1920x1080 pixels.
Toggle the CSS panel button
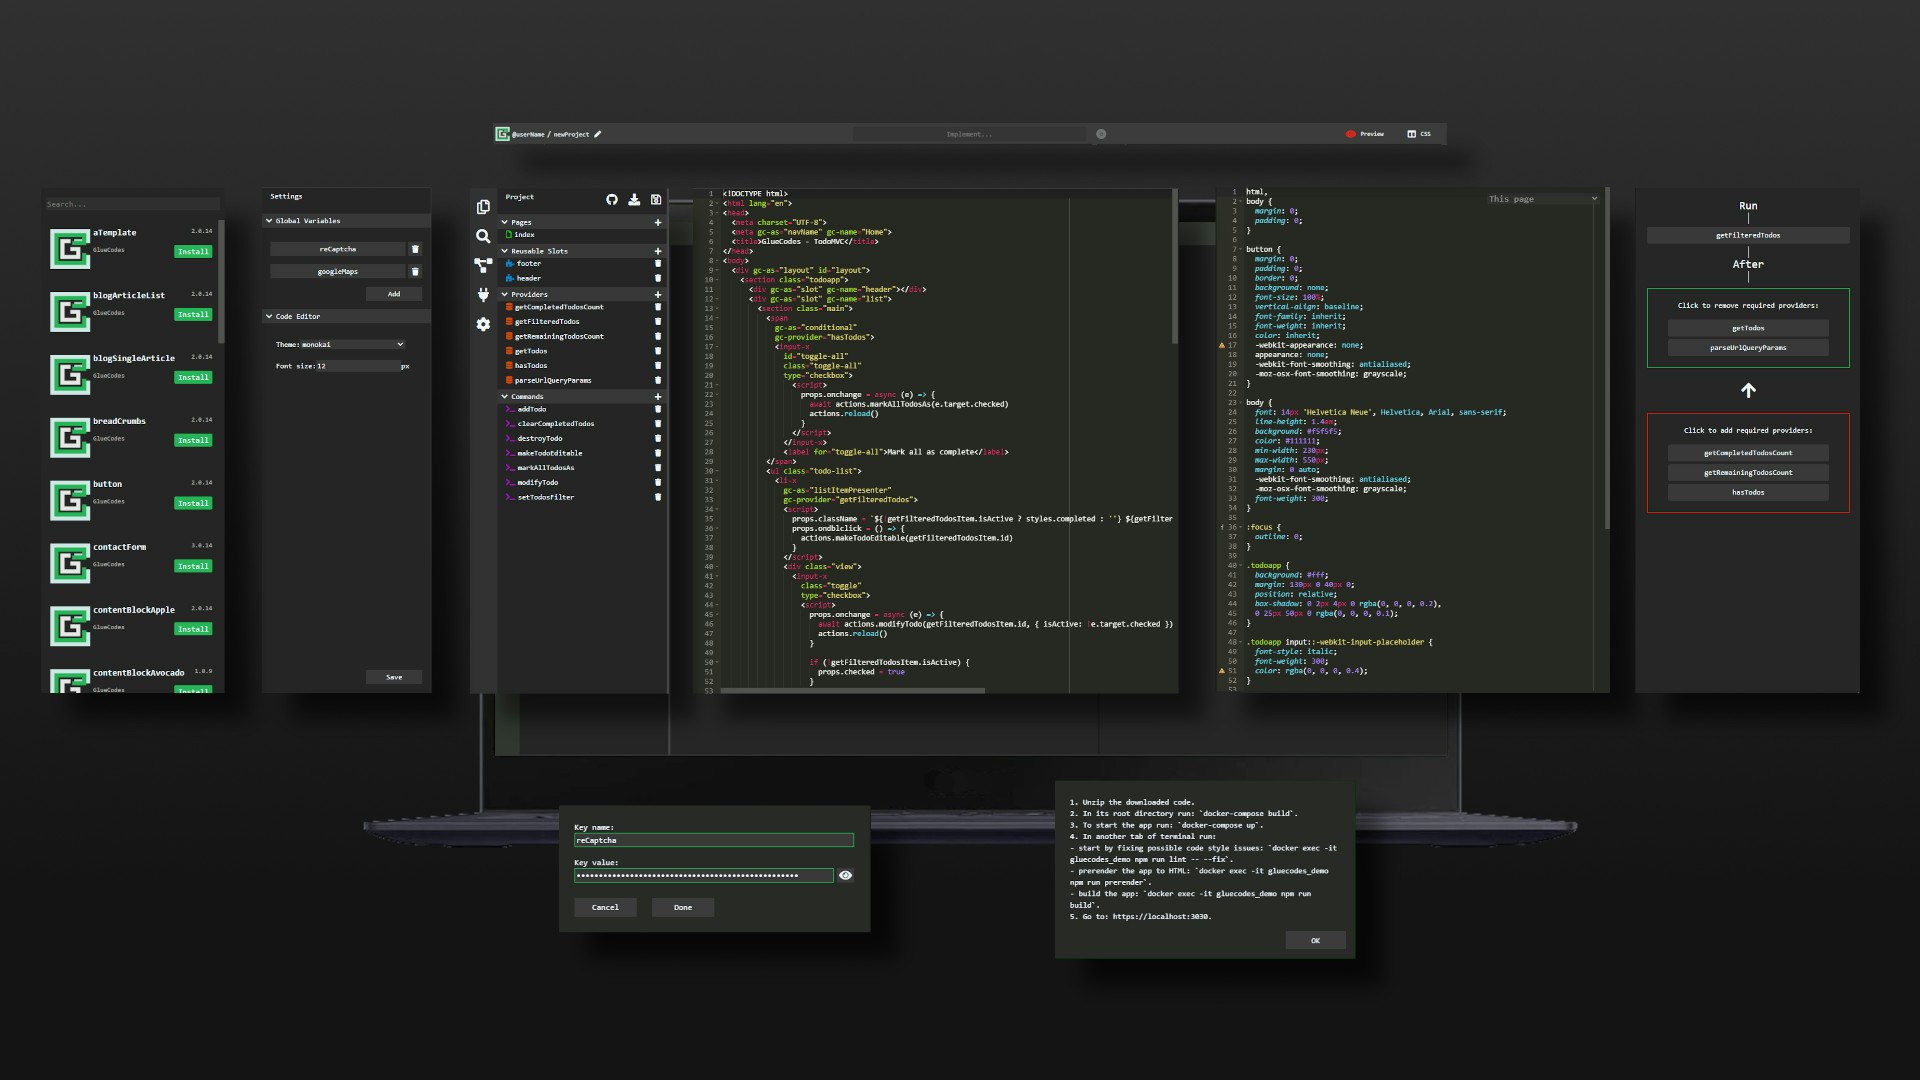1419,134
